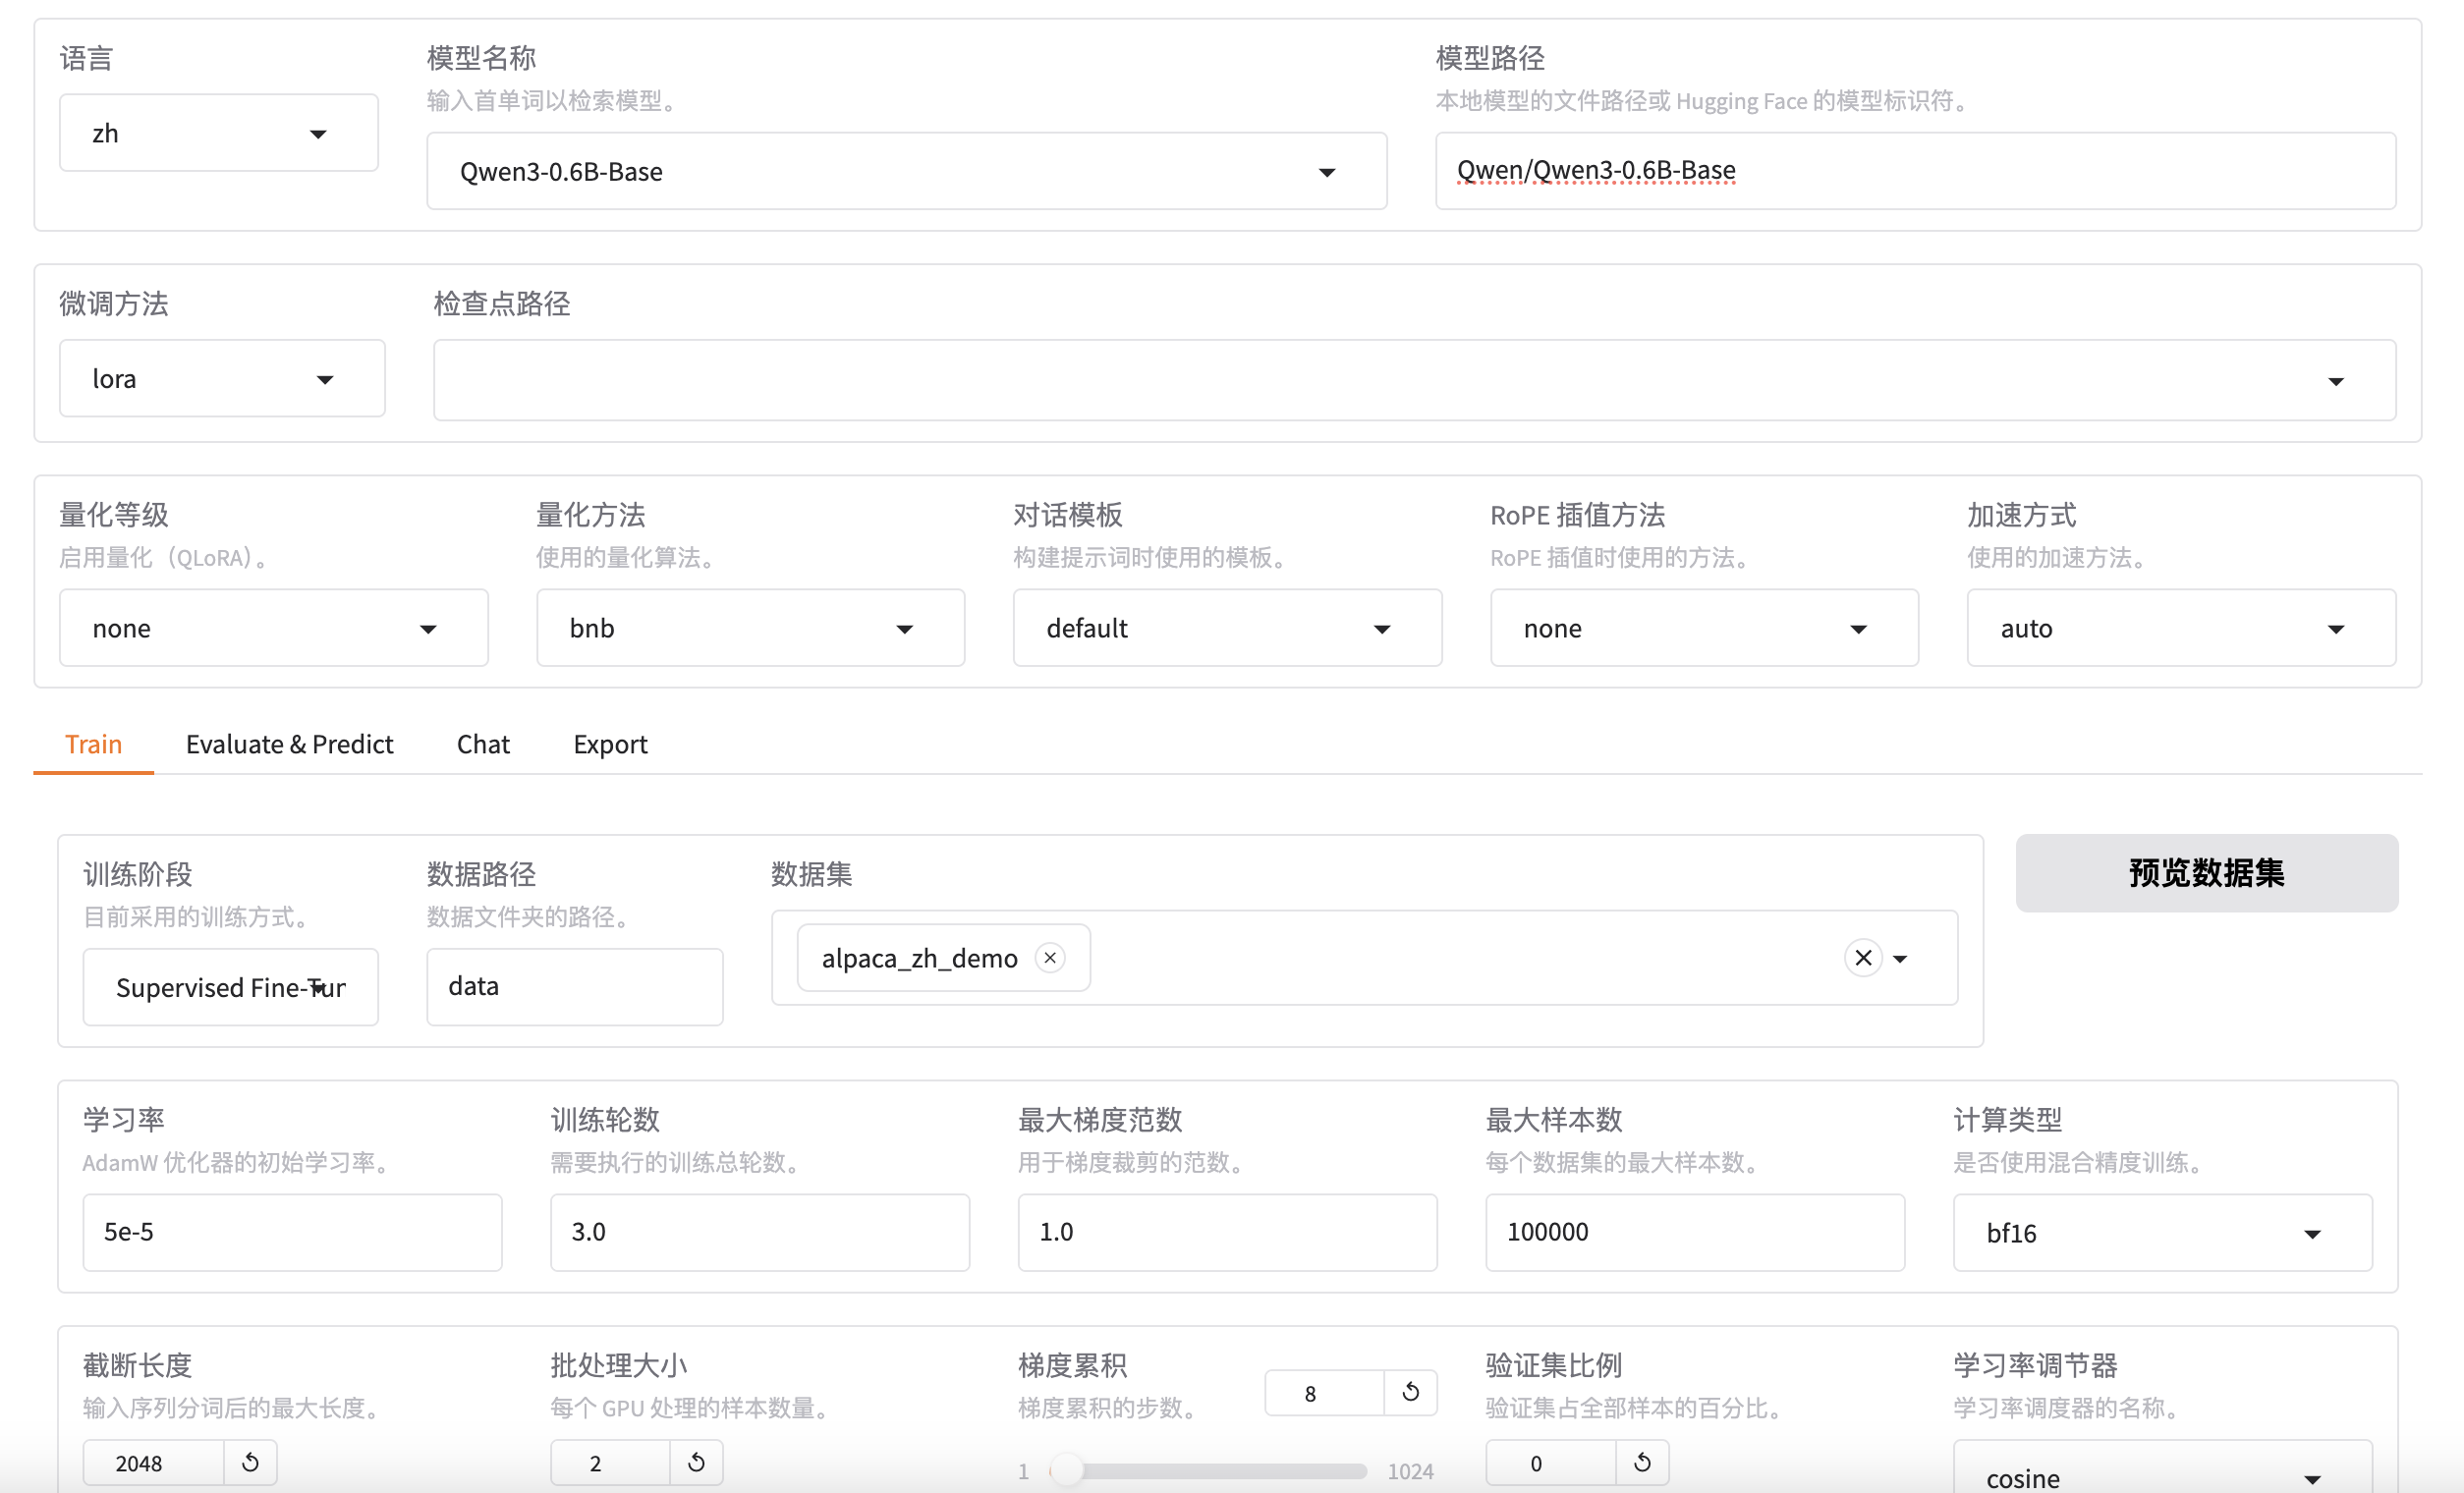Expand the dataset list dropdown arrow
2464x1493 pixels.
click(1900, 959)
